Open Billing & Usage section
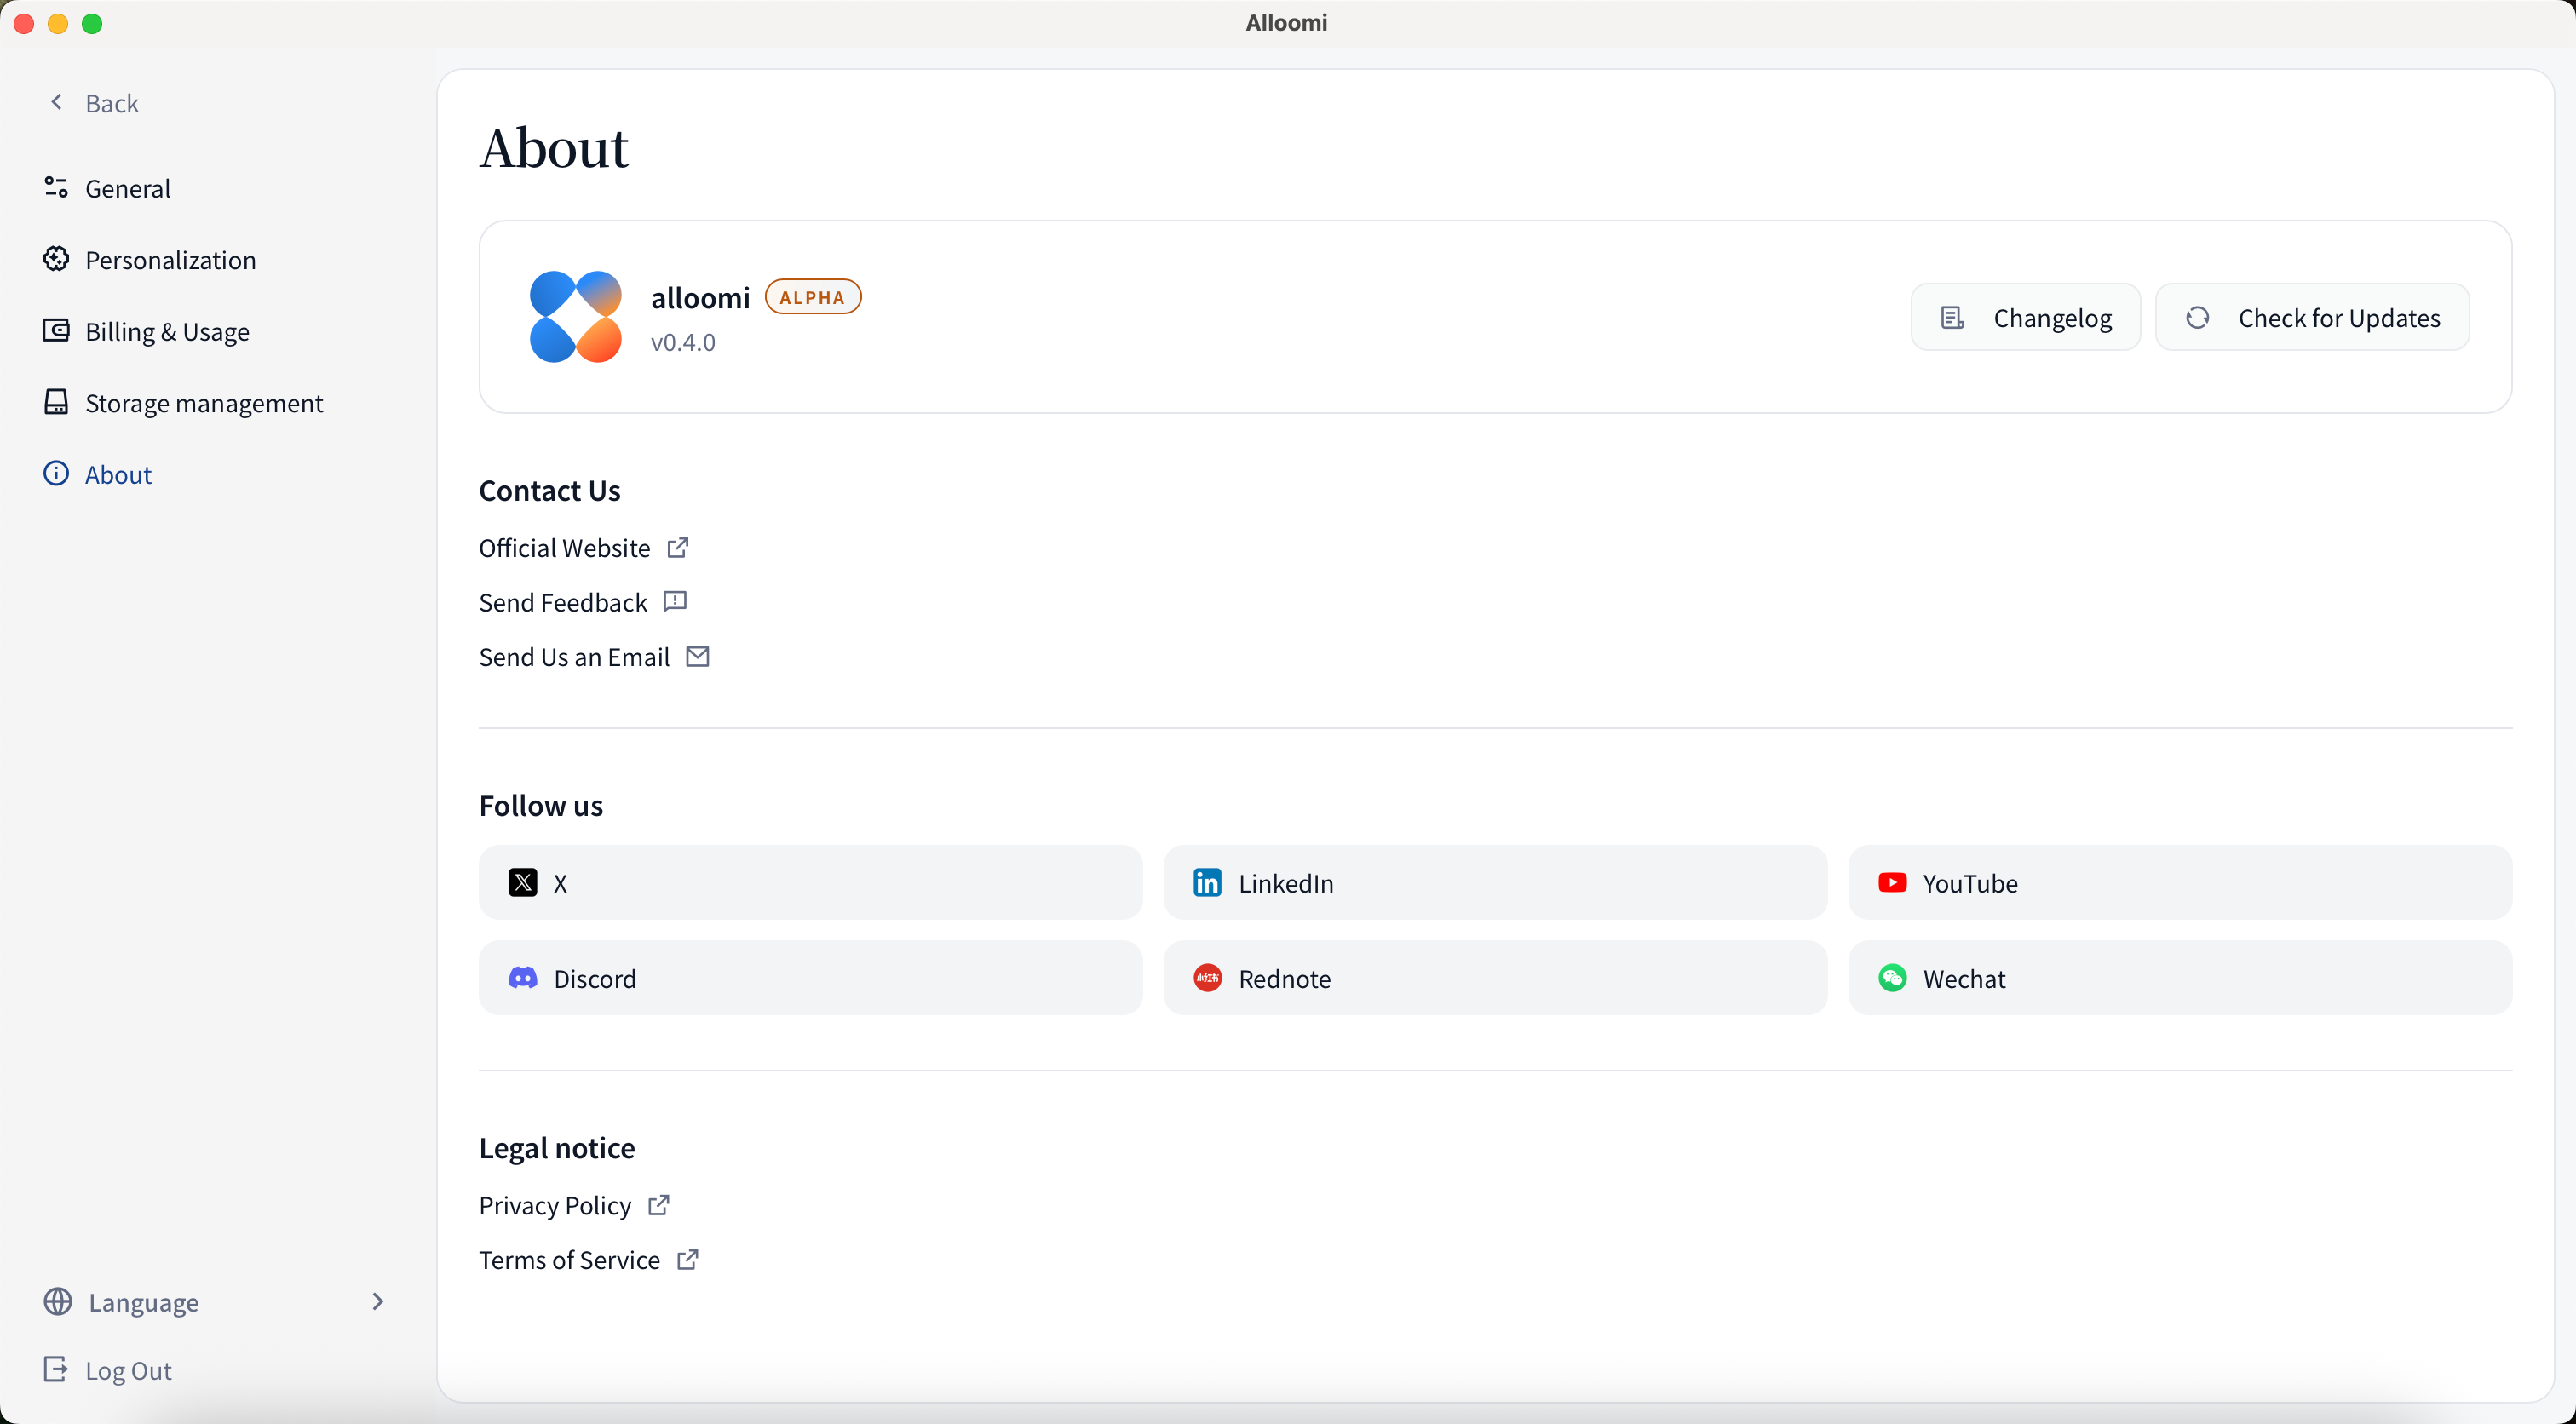The image size is (2576, 1424). tap(166, 331)
